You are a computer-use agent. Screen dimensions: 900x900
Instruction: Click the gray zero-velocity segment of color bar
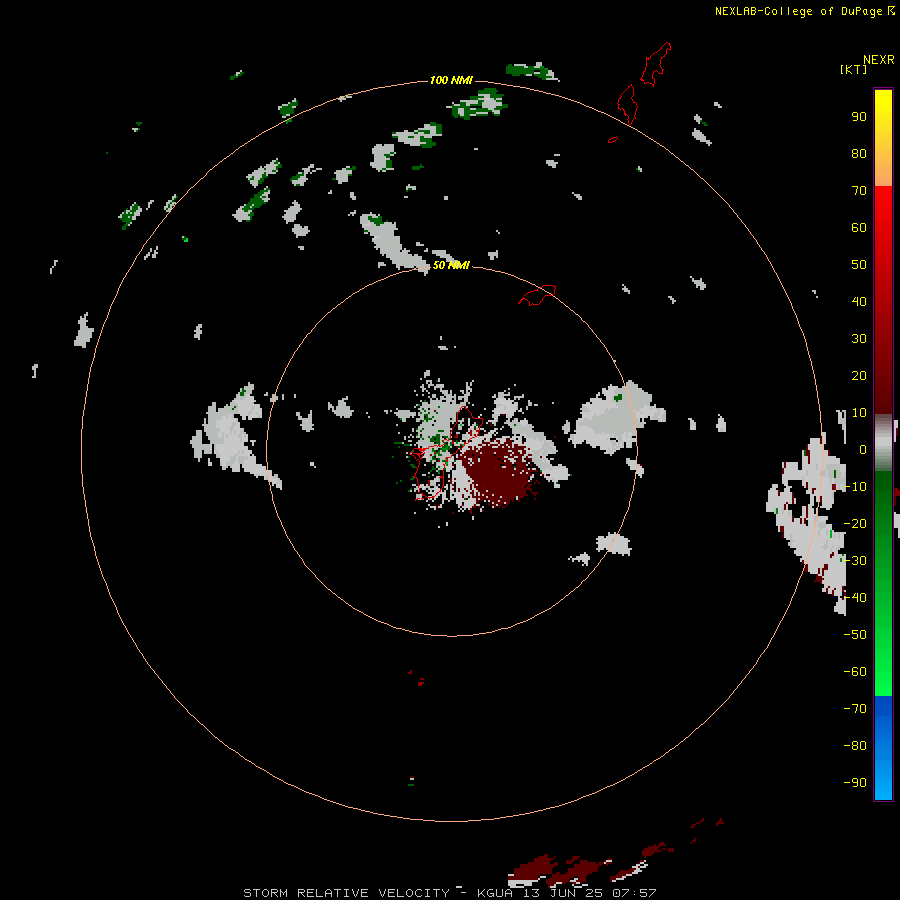883,443
